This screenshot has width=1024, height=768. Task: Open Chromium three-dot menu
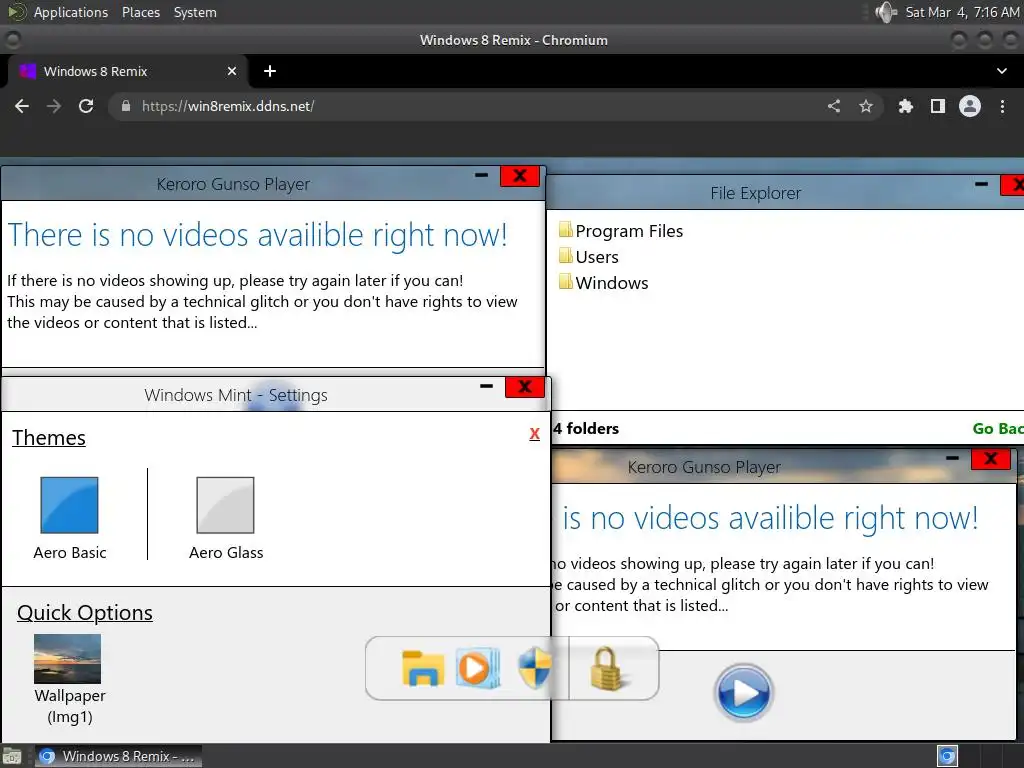1002,106
